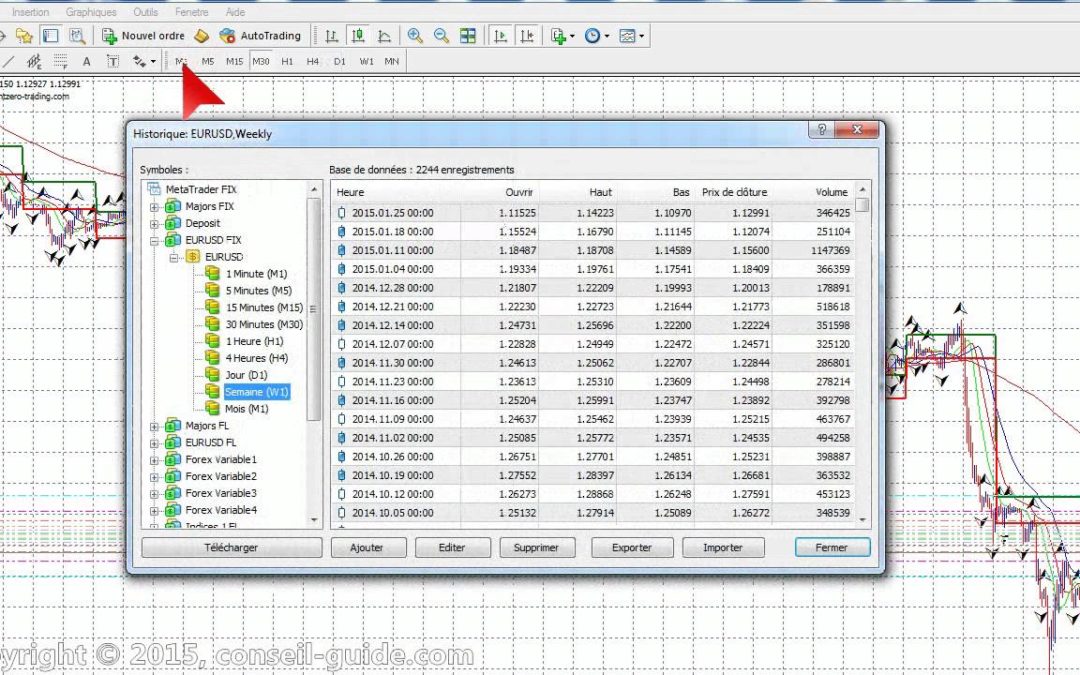Toggle the AutoTrading button
1080x675 pixels.
[260, 36]
